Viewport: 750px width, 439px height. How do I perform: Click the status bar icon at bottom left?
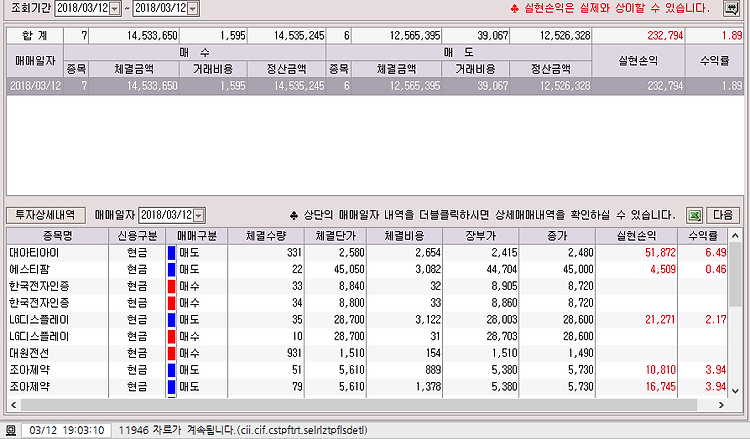click(x=11, y=430)
